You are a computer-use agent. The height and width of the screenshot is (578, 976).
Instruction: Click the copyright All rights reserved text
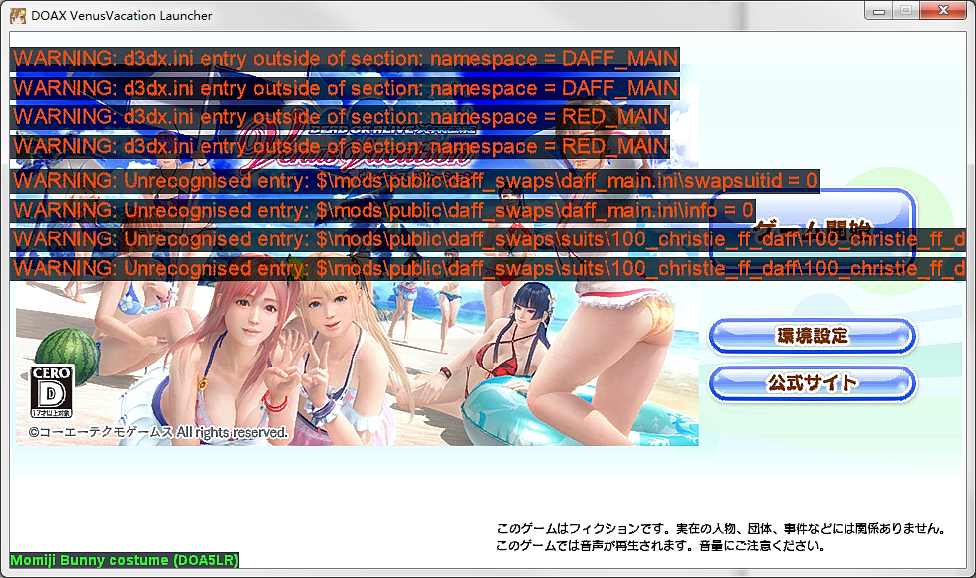(x=158, y=432)
